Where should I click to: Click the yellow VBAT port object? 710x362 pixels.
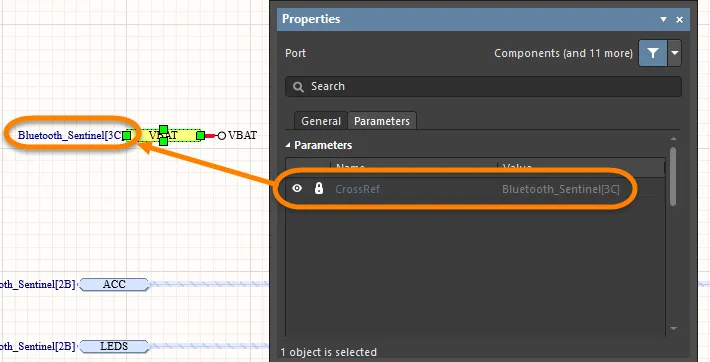click(163, 135)
